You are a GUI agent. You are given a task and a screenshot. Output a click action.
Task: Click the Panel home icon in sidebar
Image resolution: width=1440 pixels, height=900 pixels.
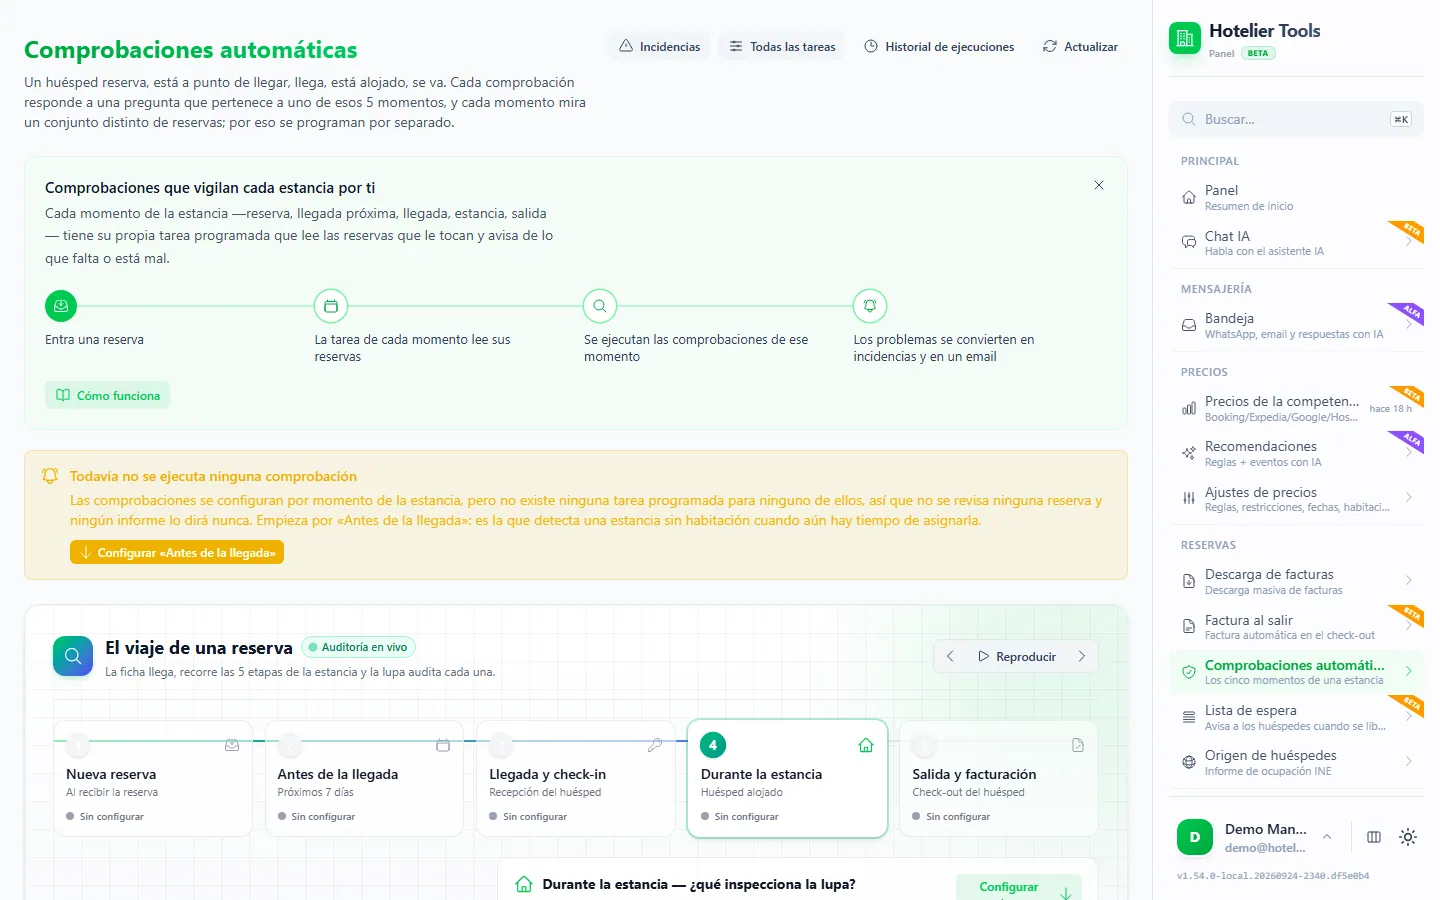[1189, 197]
